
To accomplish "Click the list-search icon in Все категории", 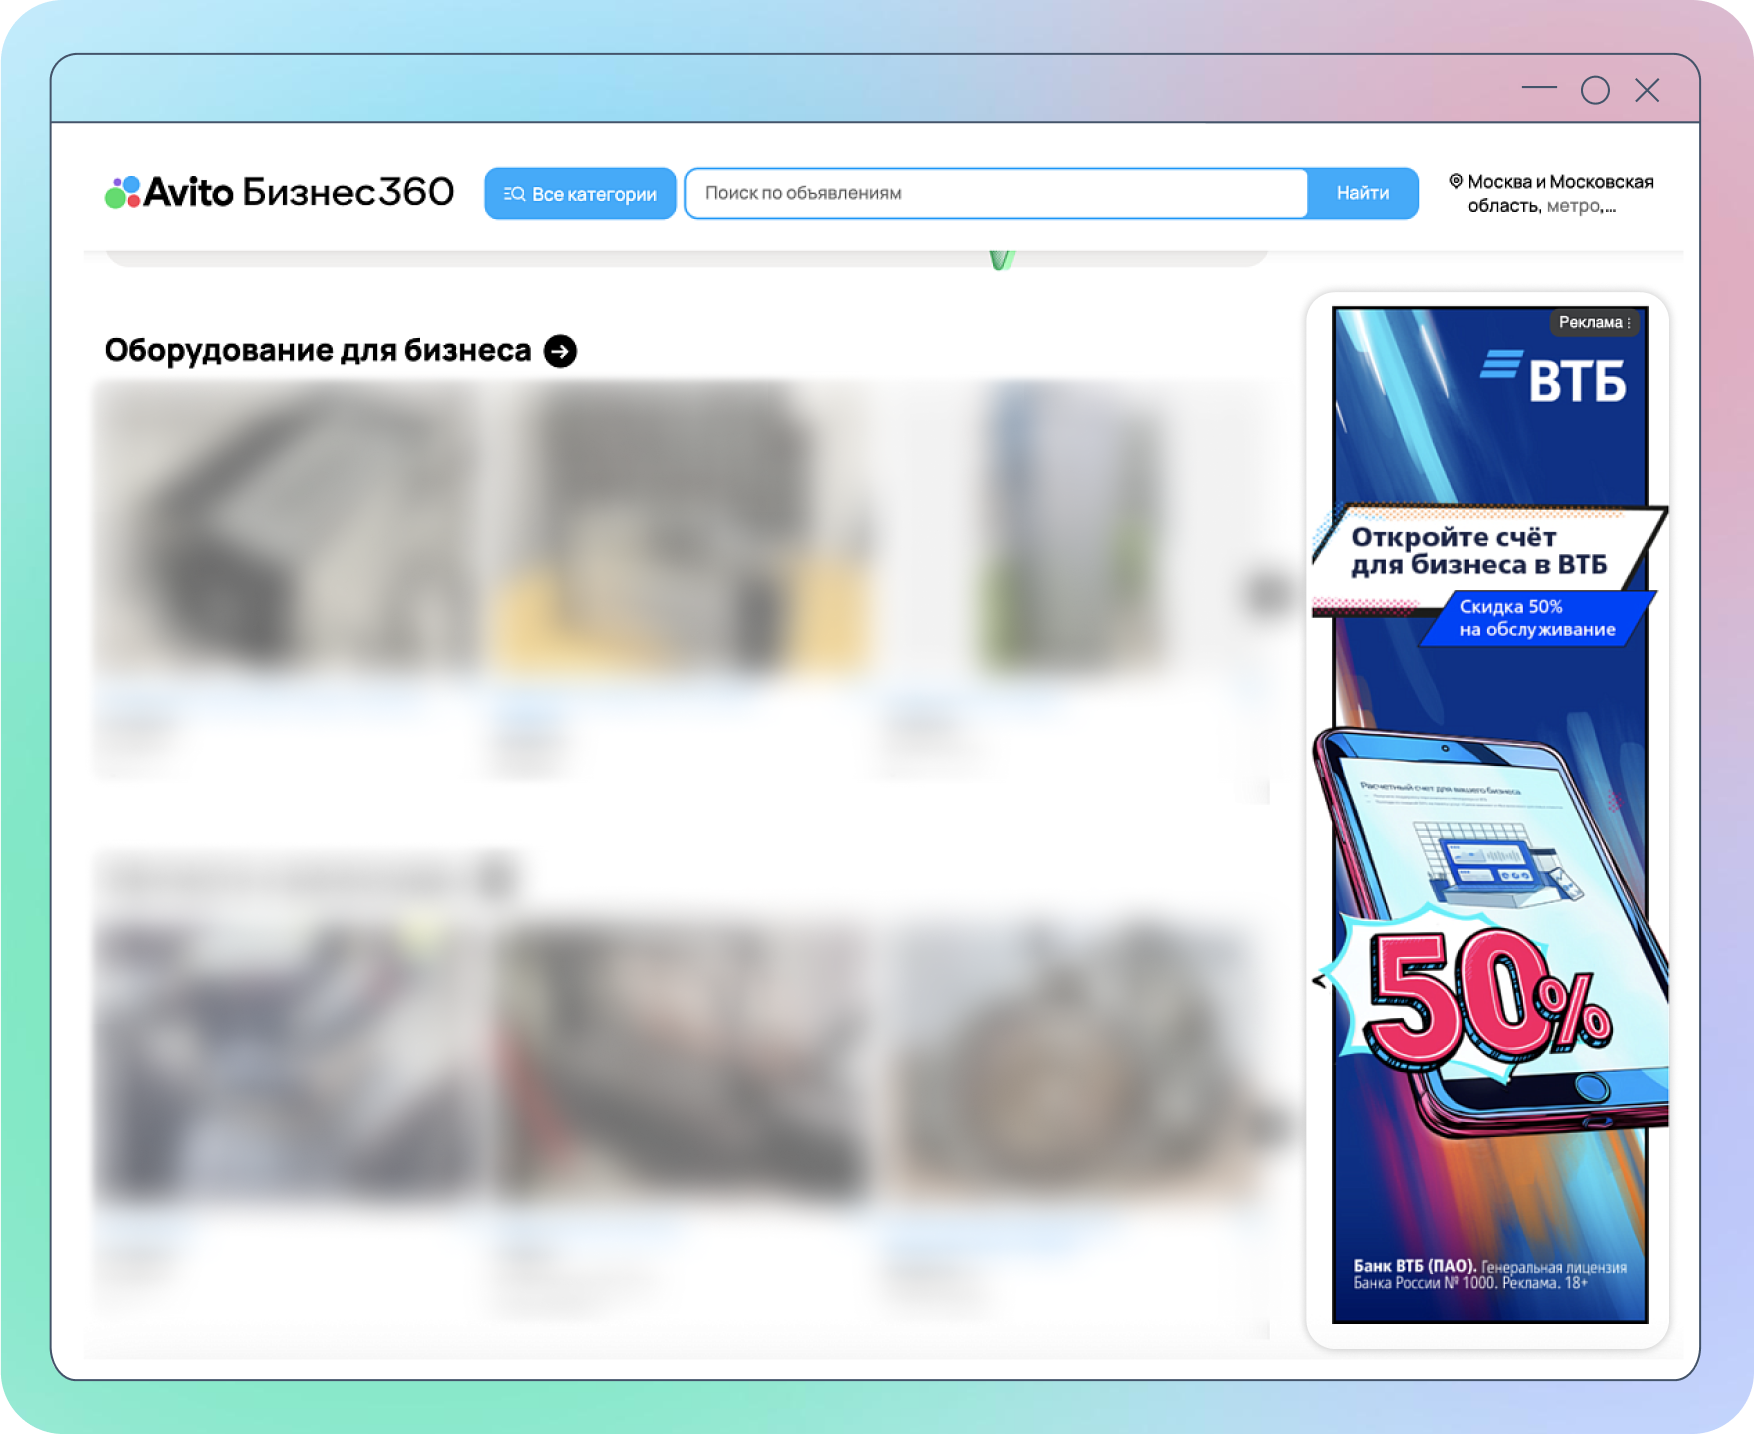I will 514,194.
